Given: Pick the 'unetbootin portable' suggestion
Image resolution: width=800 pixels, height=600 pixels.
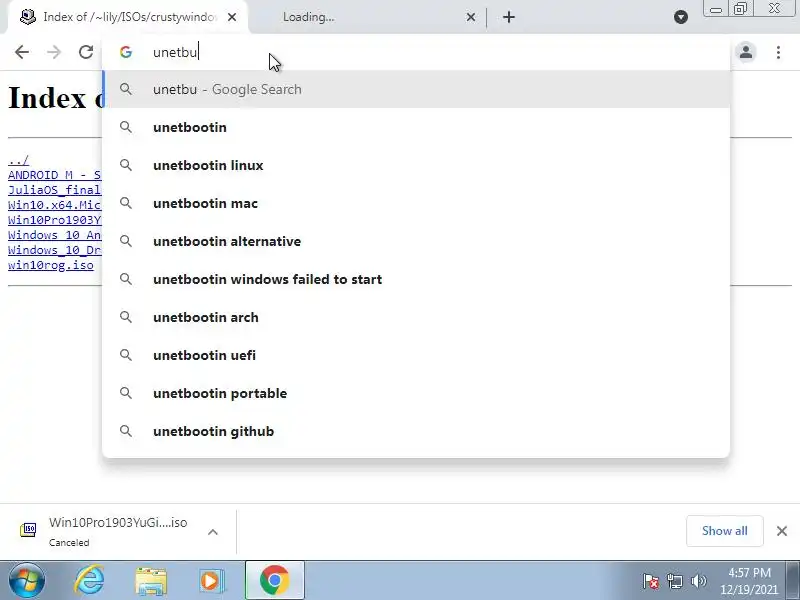Looking at the screenshot, I should pos(416,393).
